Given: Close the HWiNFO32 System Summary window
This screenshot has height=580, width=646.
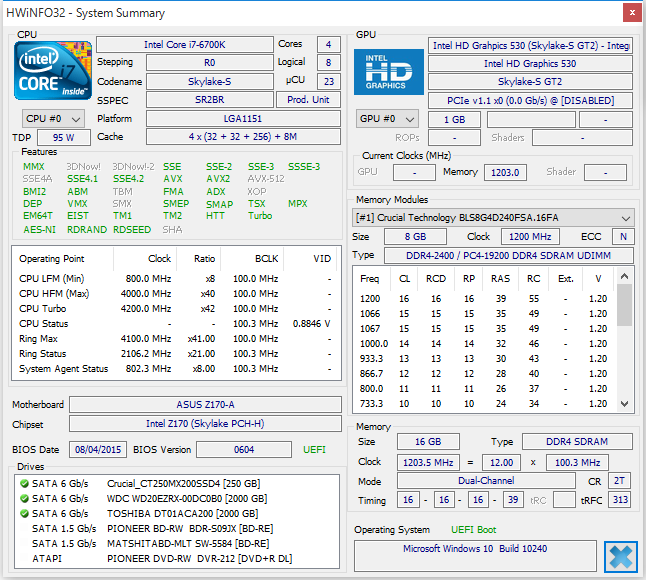Looking at the screenshot, I should [x=632, y=13].
